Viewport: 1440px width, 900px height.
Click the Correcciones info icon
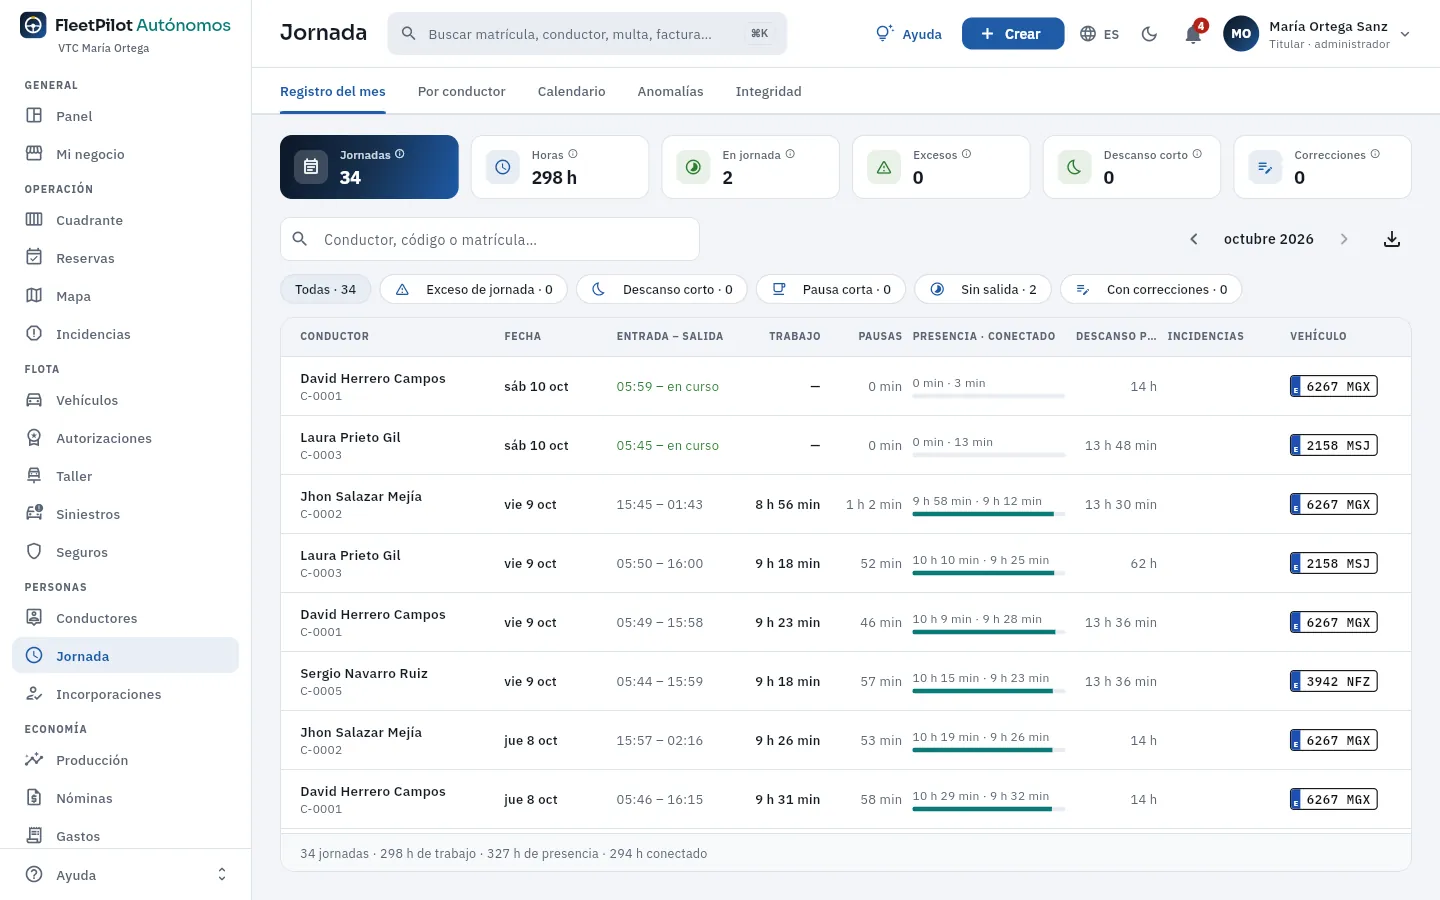1375,154
